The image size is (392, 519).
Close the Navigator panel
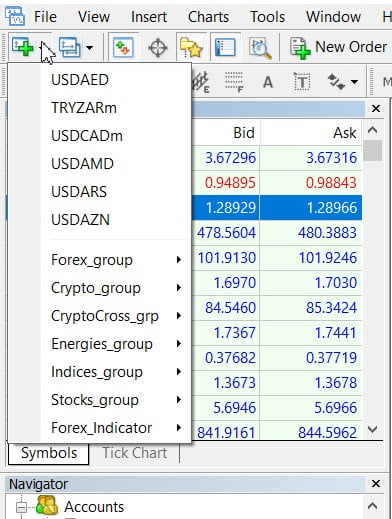(x=376, y=484)
